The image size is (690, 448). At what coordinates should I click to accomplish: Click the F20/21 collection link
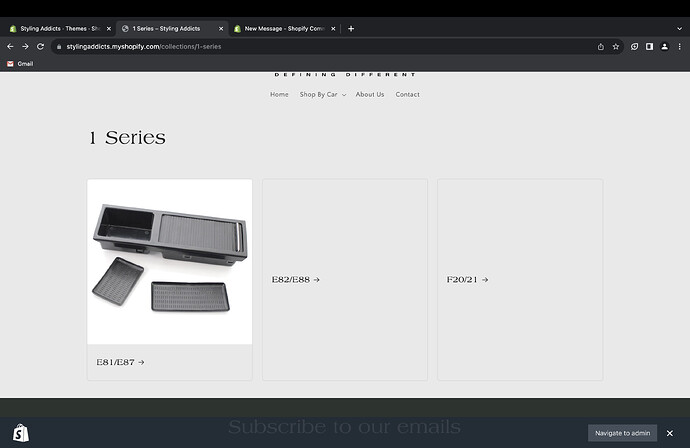tap(467, 279)
